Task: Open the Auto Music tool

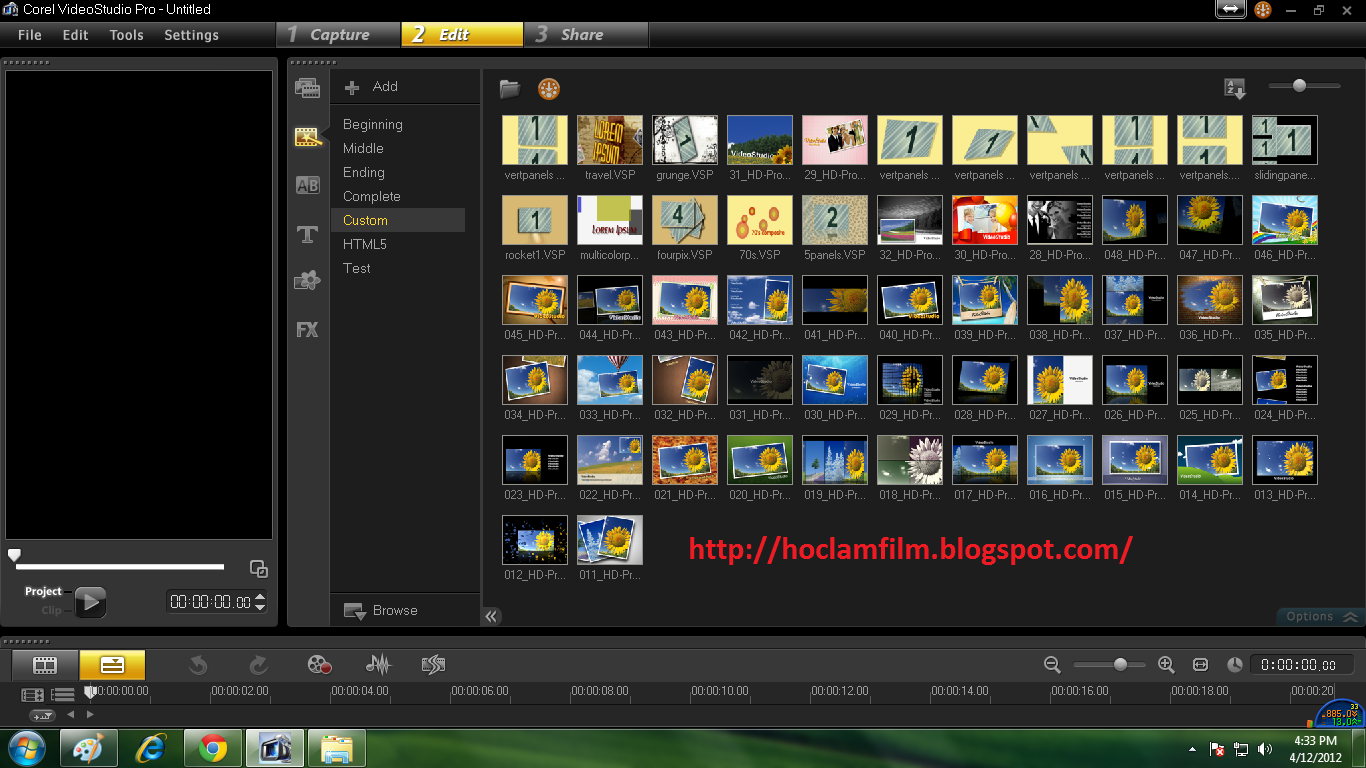Action: coord(433,664)
